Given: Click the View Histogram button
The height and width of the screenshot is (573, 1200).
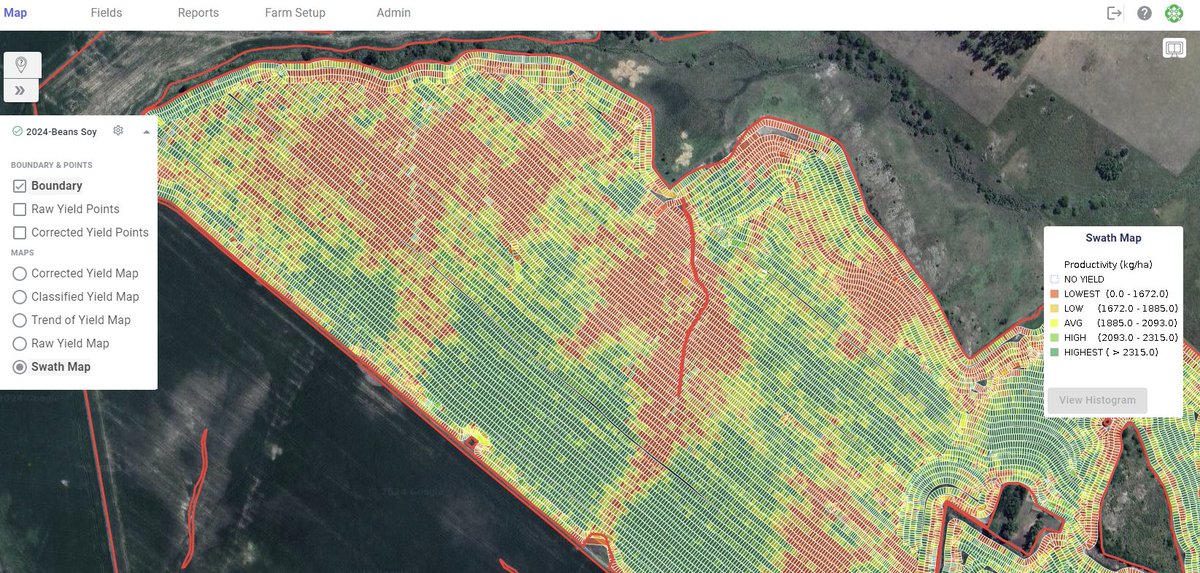Looking at the screenshot, I should pos(1097,400).
